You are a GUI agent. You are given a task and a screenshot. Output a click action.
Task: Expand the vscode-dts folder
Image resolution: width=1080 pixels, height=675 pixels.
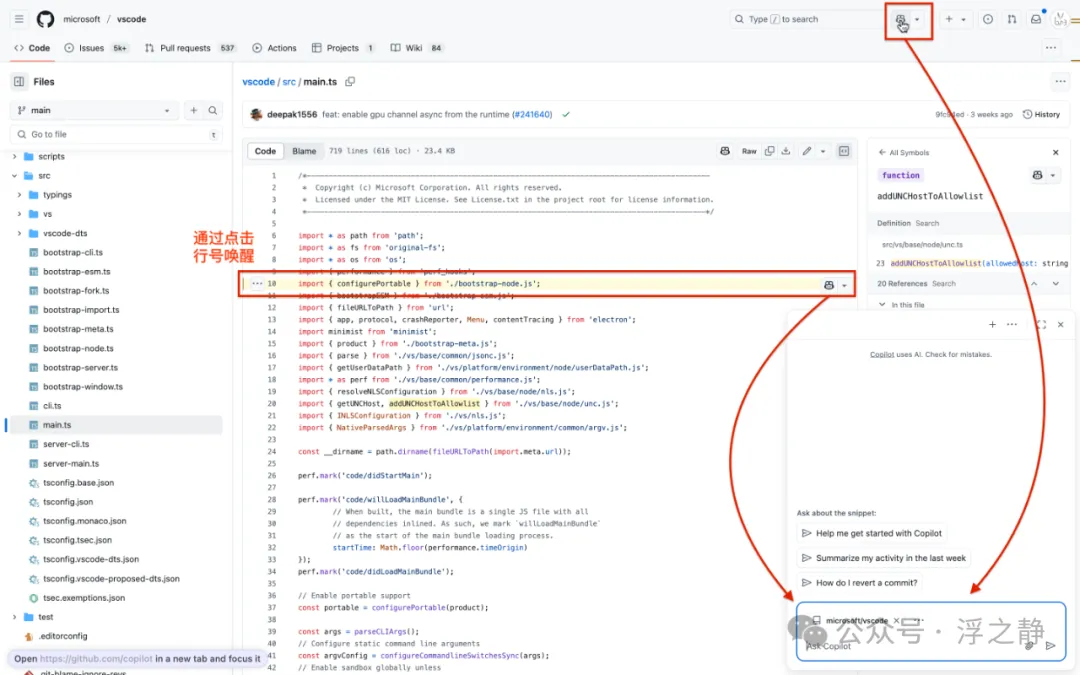coord(19,233)
